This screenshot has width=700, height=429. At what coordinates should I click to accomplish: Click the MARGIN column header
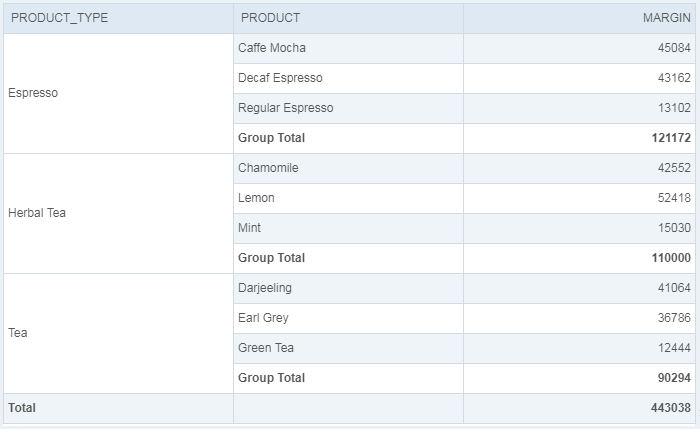(665, 18)
